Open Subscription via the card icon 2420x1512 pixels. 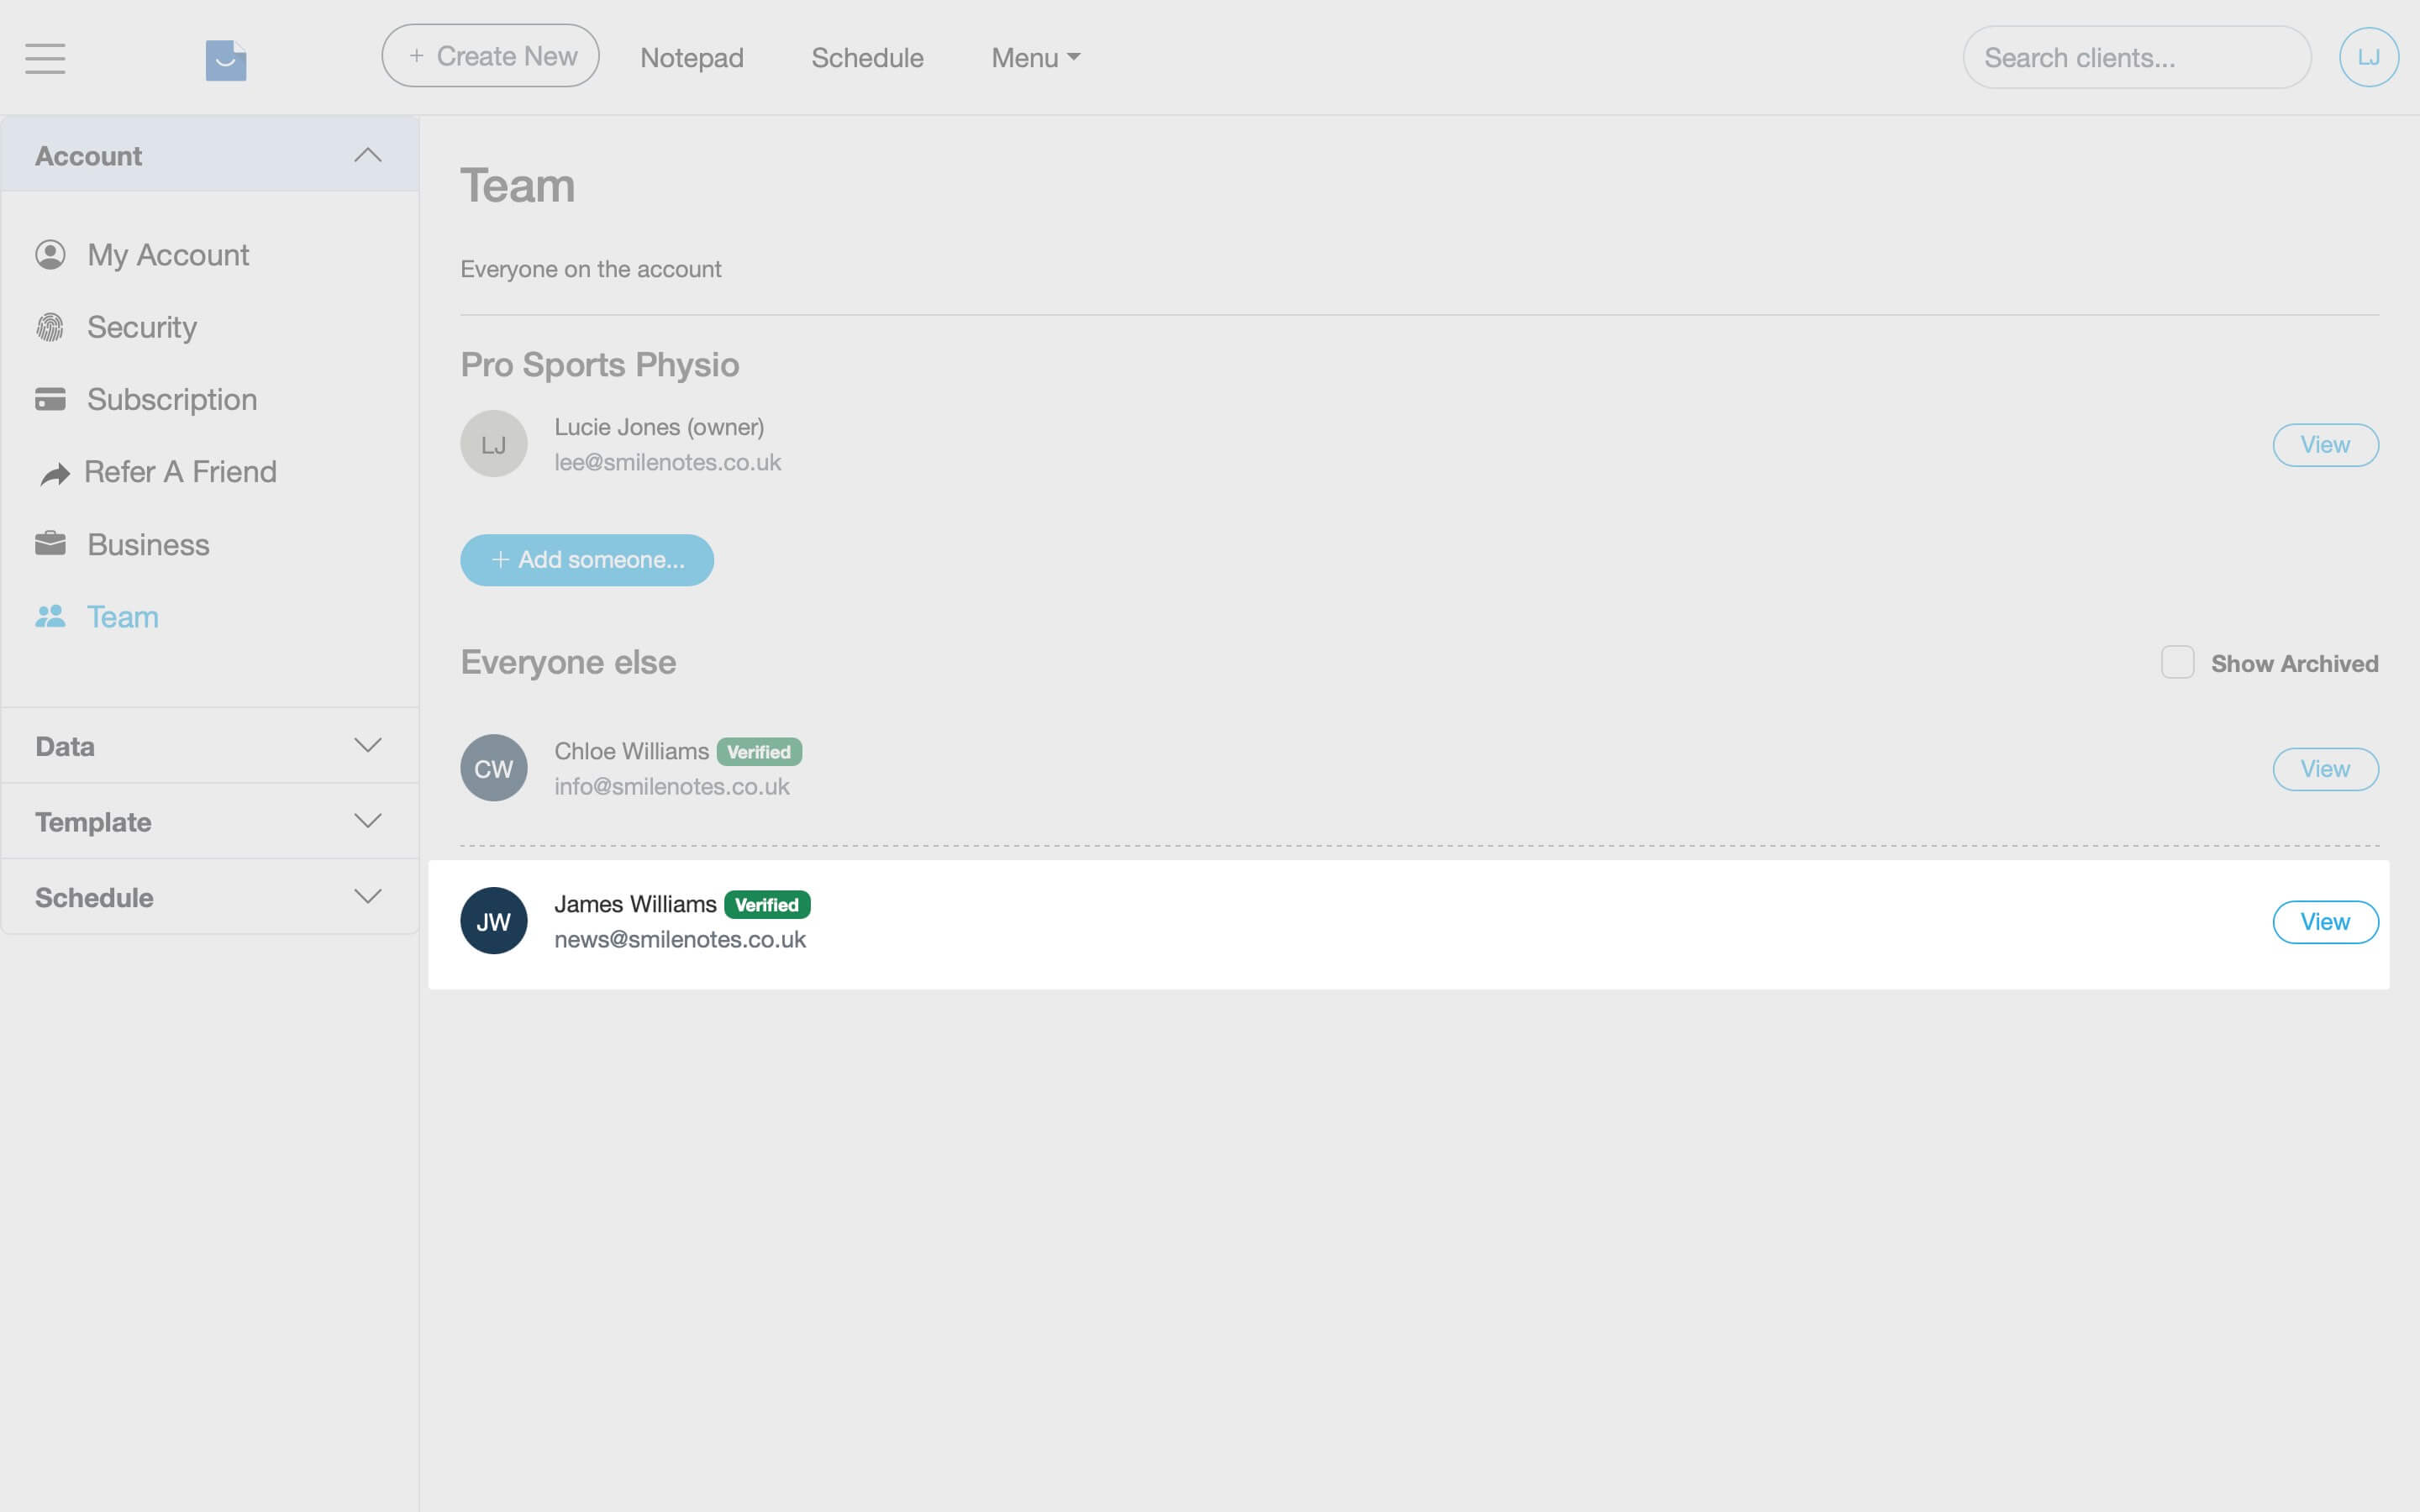click(51, 398)
